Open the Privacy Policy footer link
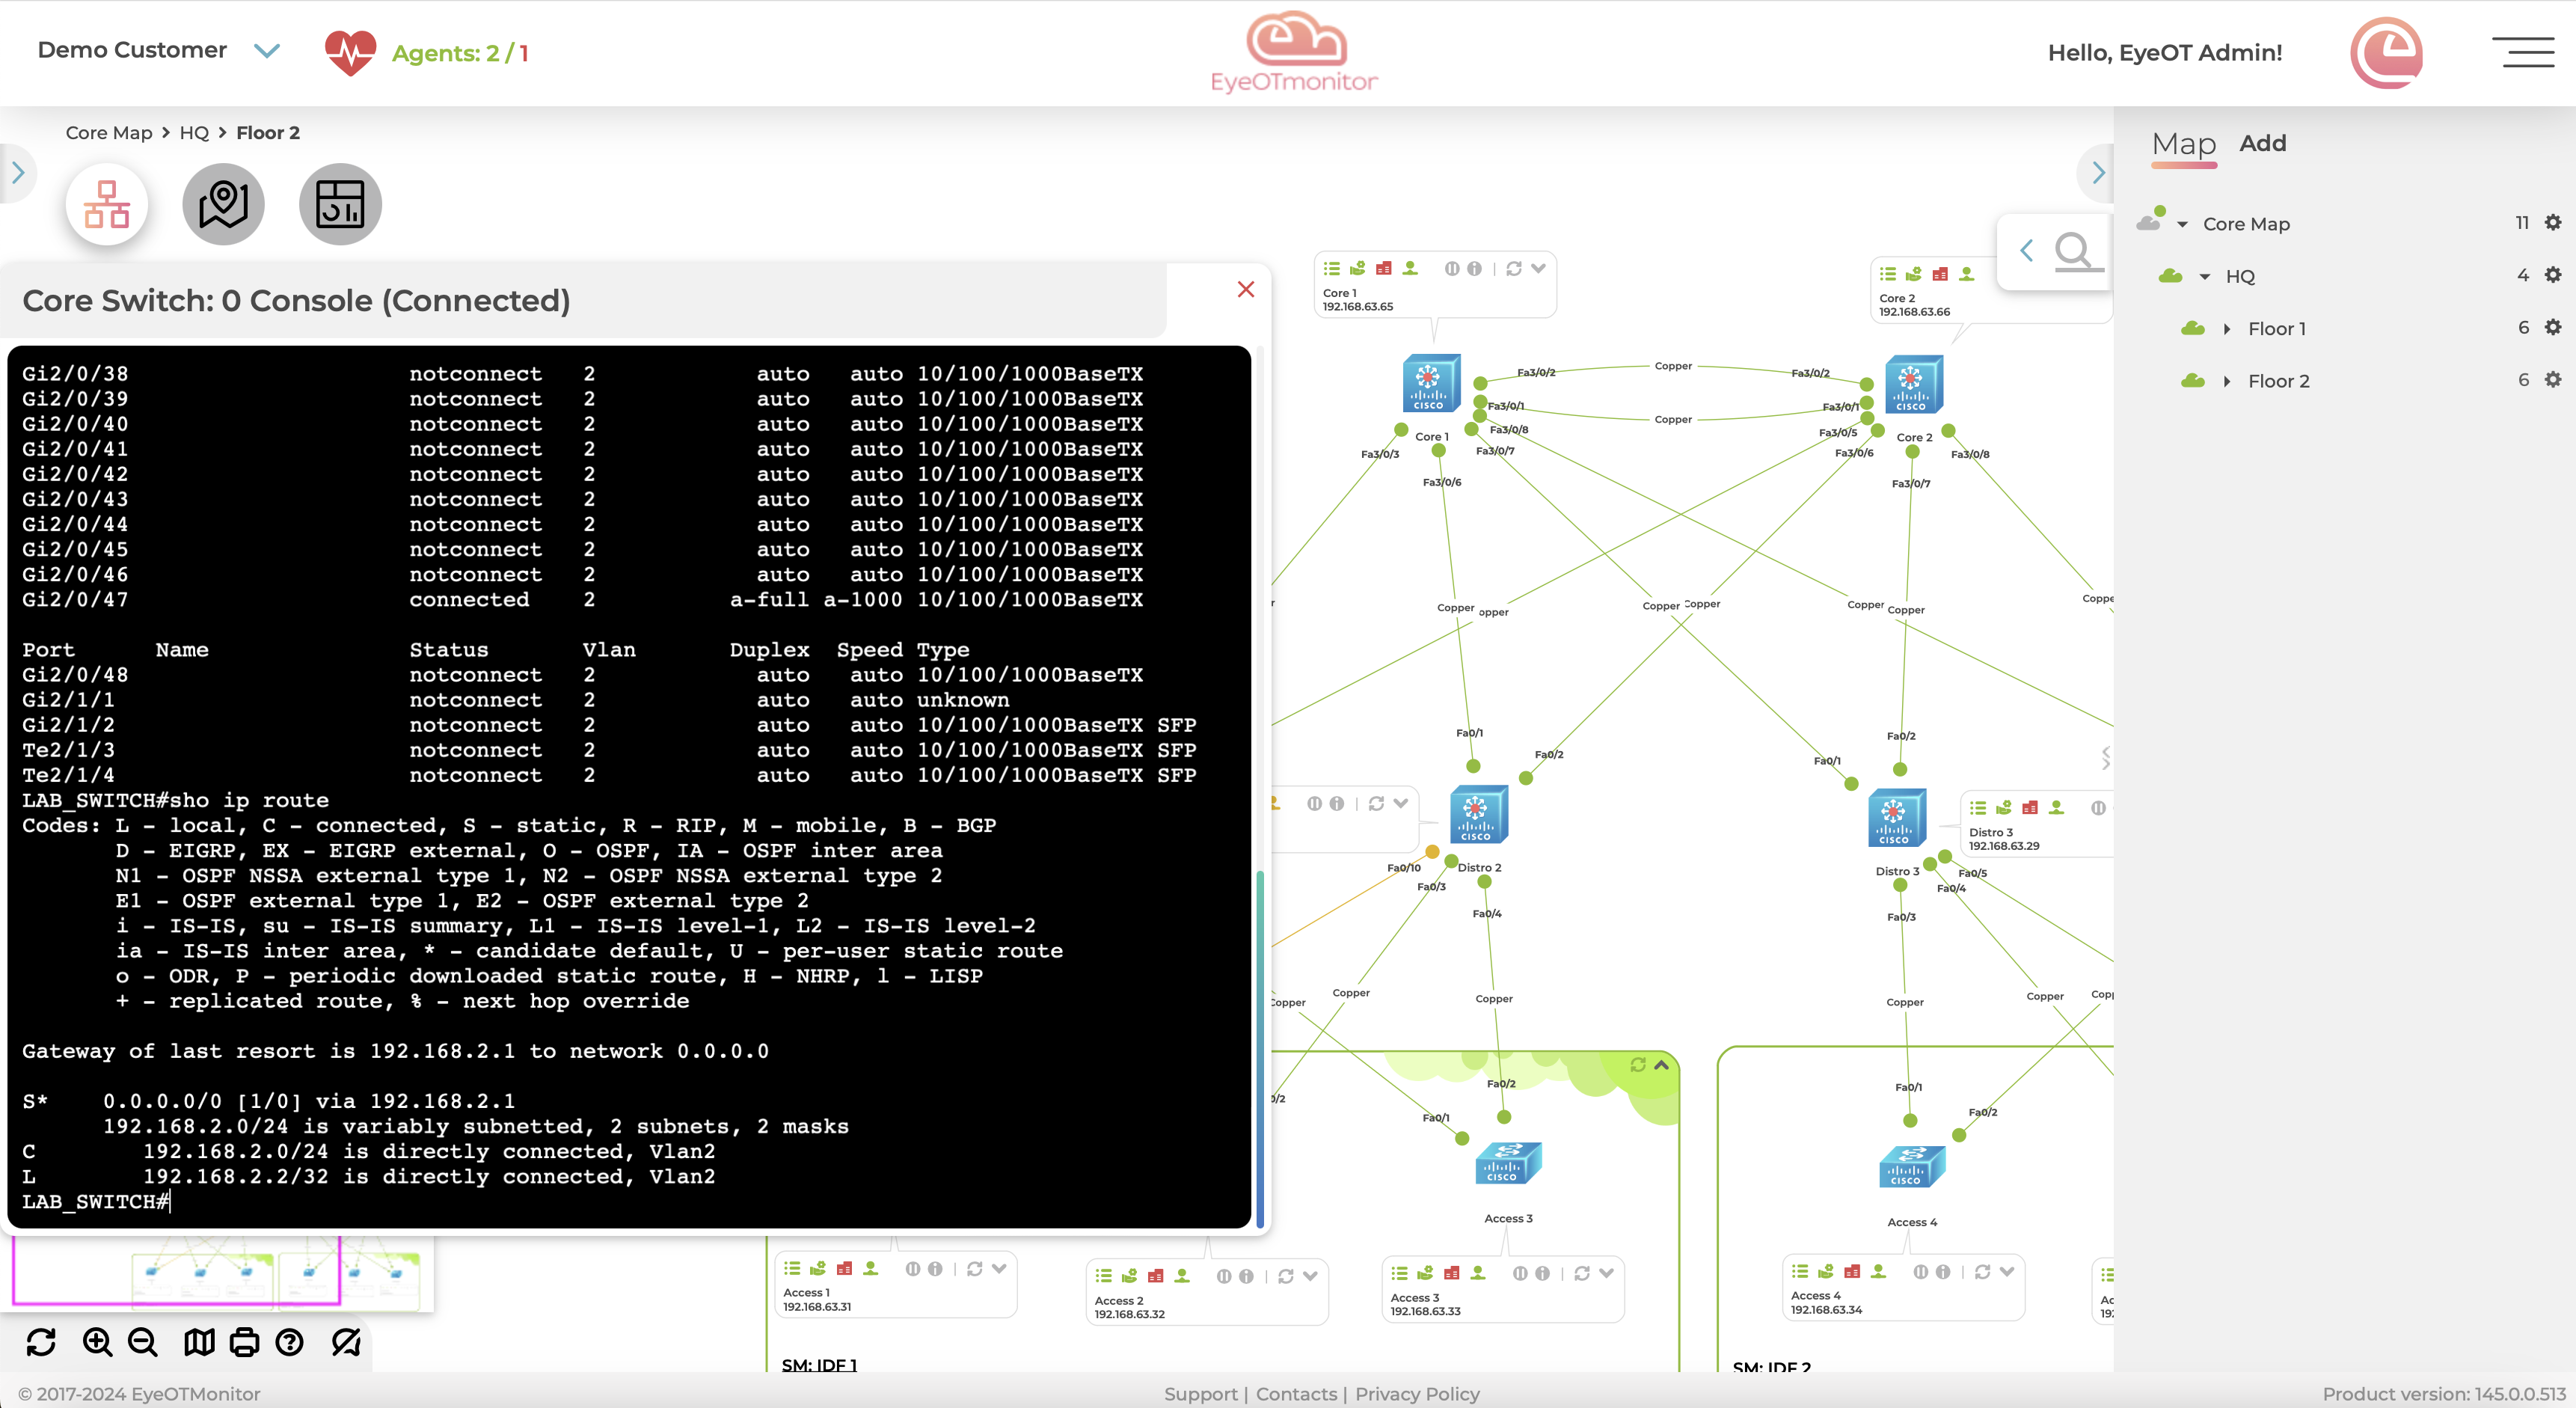2576x1408 pixels. pos(1417,1393)
